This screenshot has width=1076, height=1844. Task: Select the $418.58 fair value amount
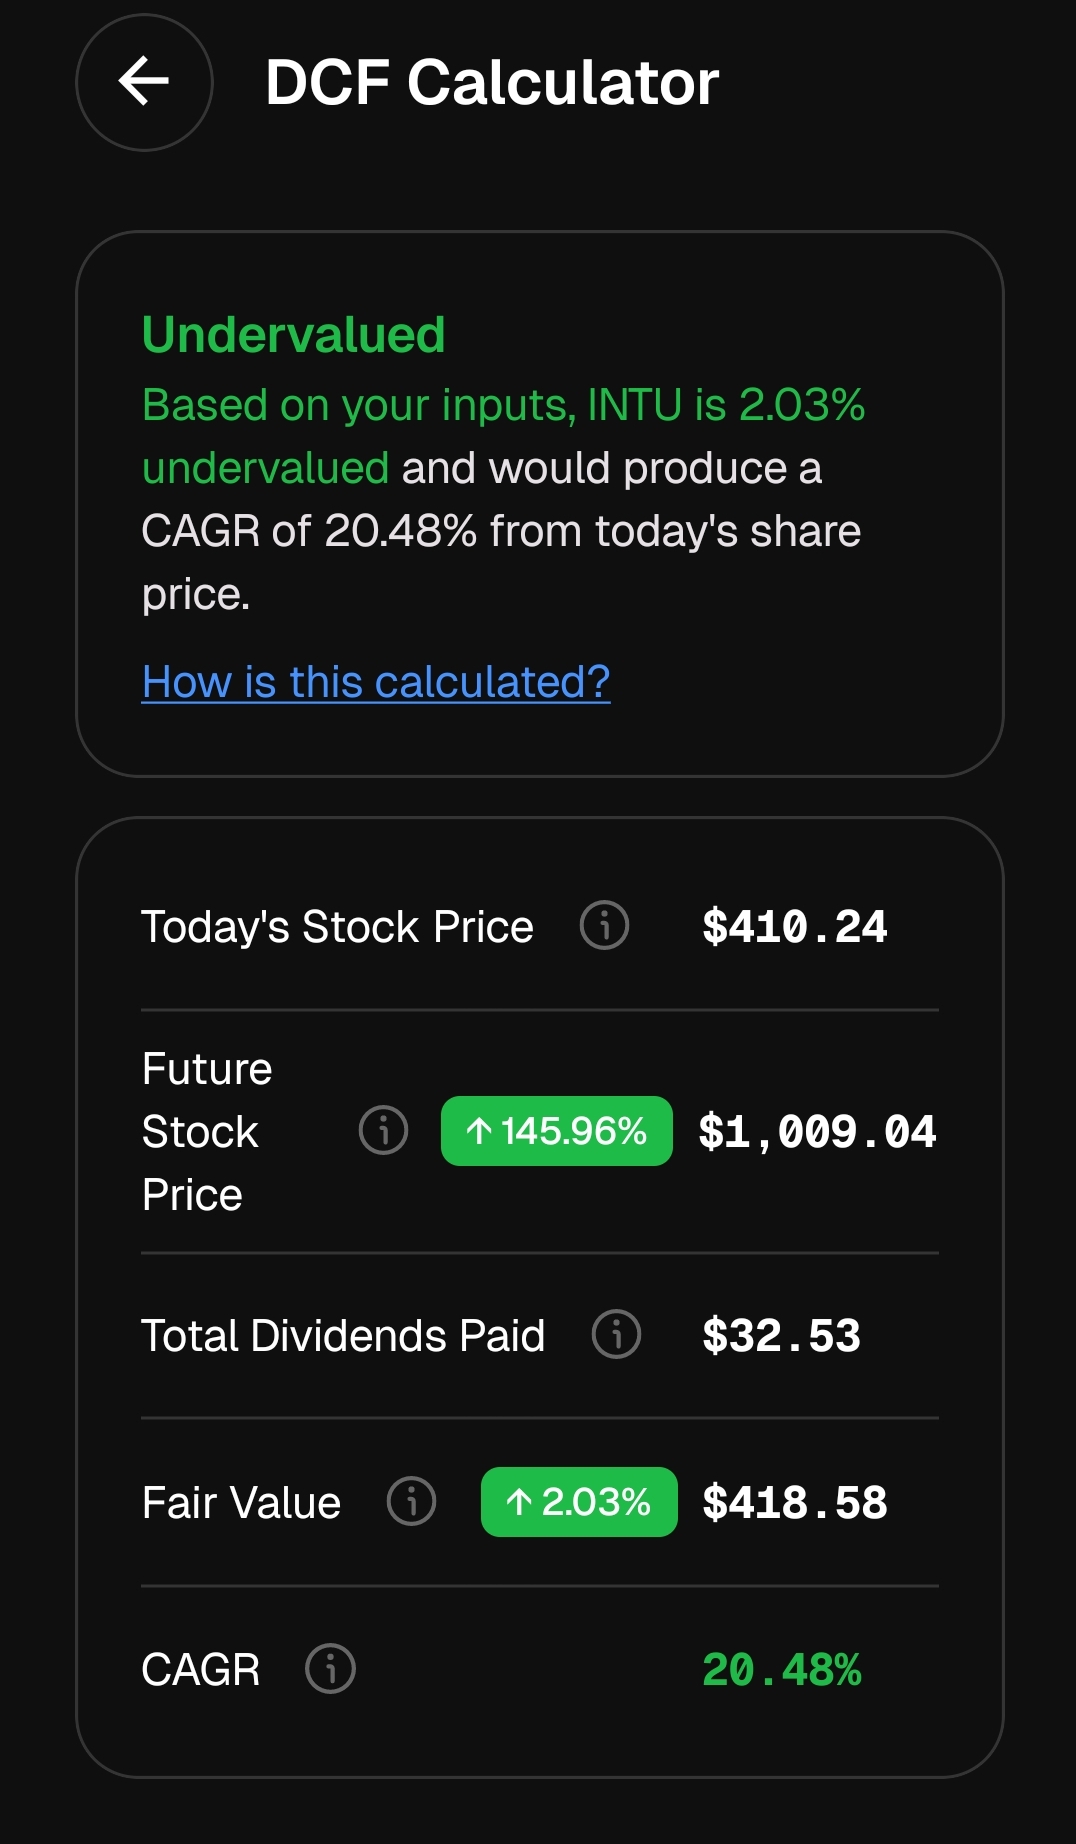coord(794,1502)
